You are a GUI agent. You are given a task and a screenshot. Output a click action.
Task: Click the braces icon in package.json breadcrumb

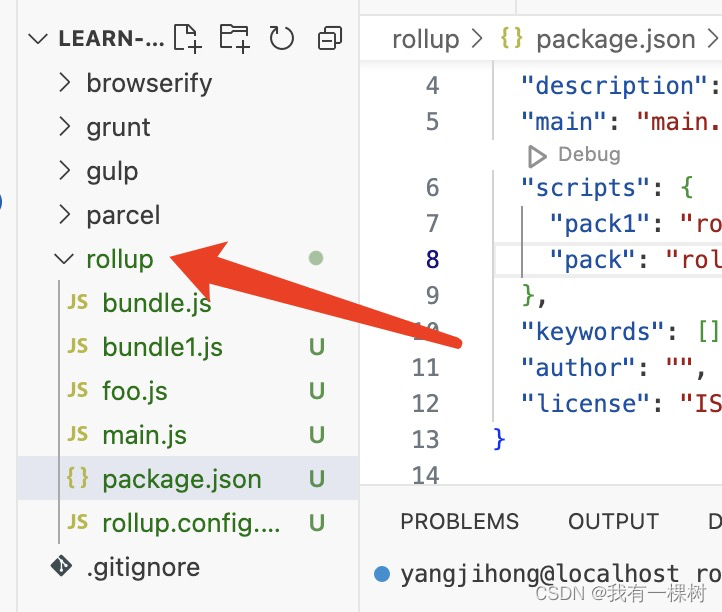tap(512, 38)
